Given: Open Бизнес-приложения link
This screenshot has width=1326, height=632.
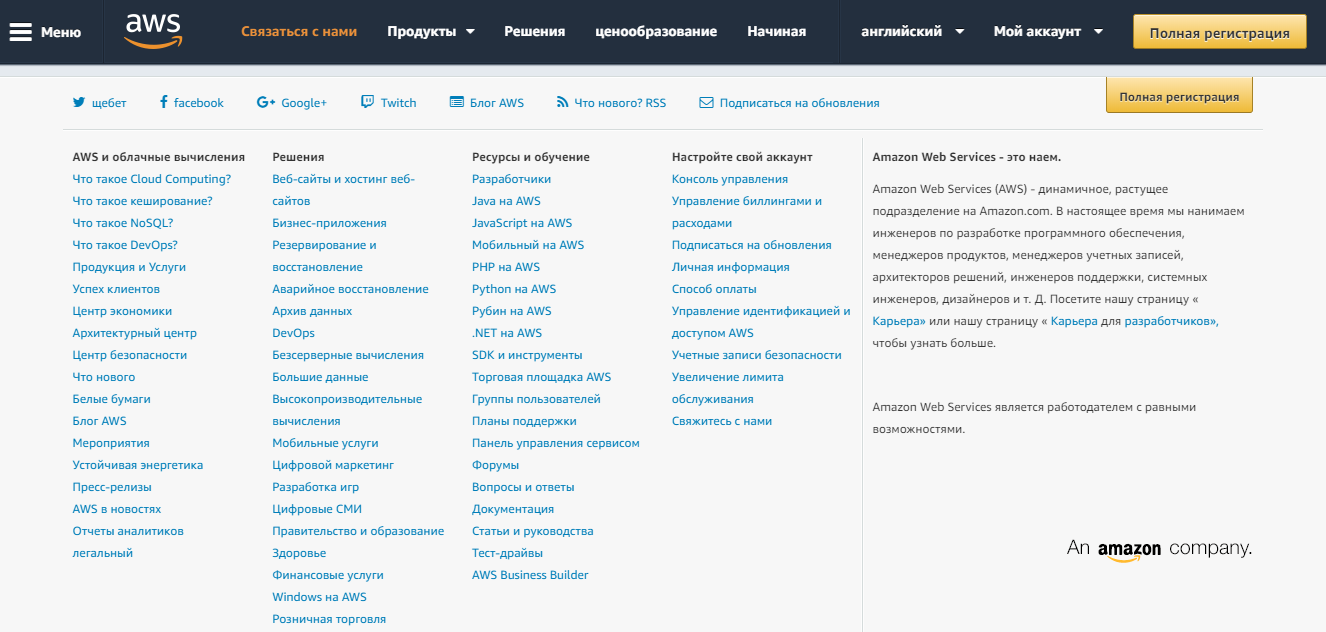Looking at the screenshot, I should pyautogui.click(x=329, y=223).
